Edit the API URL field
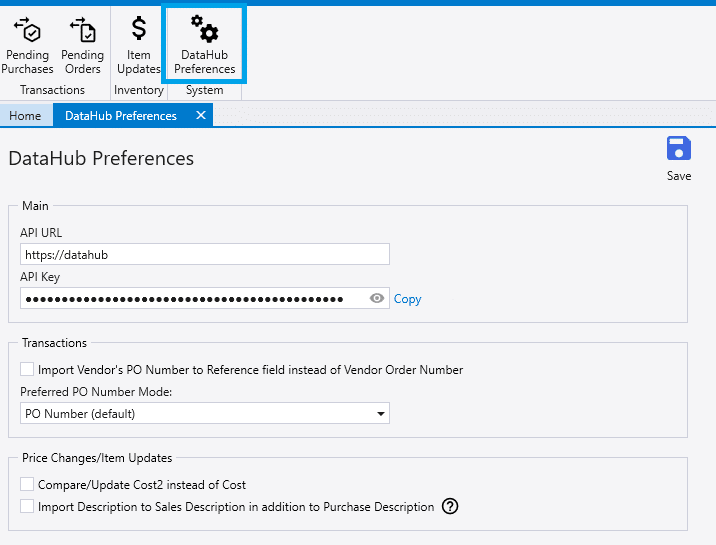The height and width of the screenshot is (545, 716). click(205, 254)
